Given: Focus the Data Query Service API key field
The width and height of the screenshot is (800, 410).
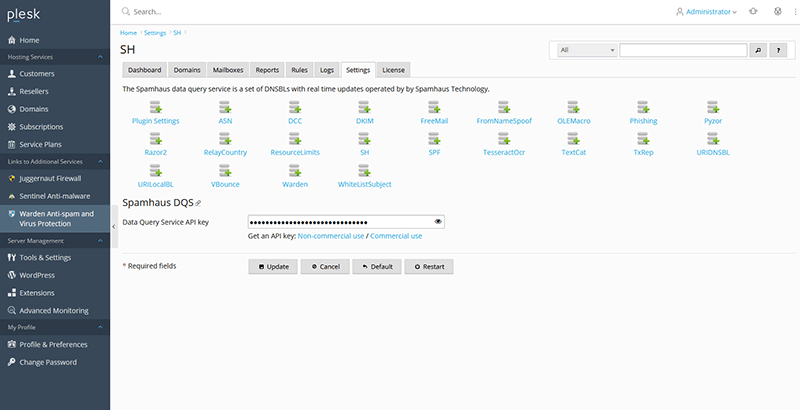Looking at the screenshot, I should coord(340,221).
